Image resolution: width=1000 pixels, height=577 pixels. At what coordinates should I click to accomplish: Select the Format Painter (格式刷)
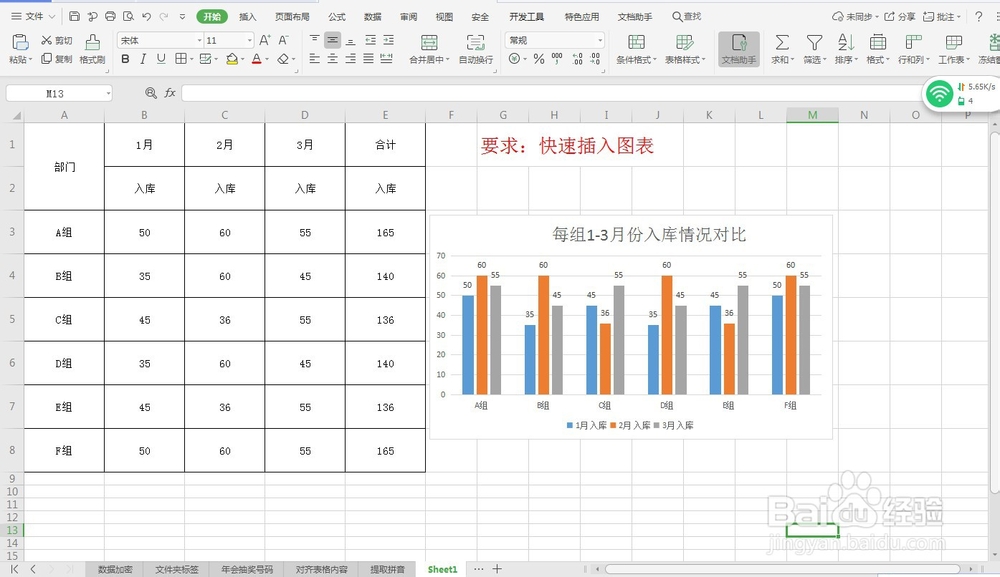point(92,48)
